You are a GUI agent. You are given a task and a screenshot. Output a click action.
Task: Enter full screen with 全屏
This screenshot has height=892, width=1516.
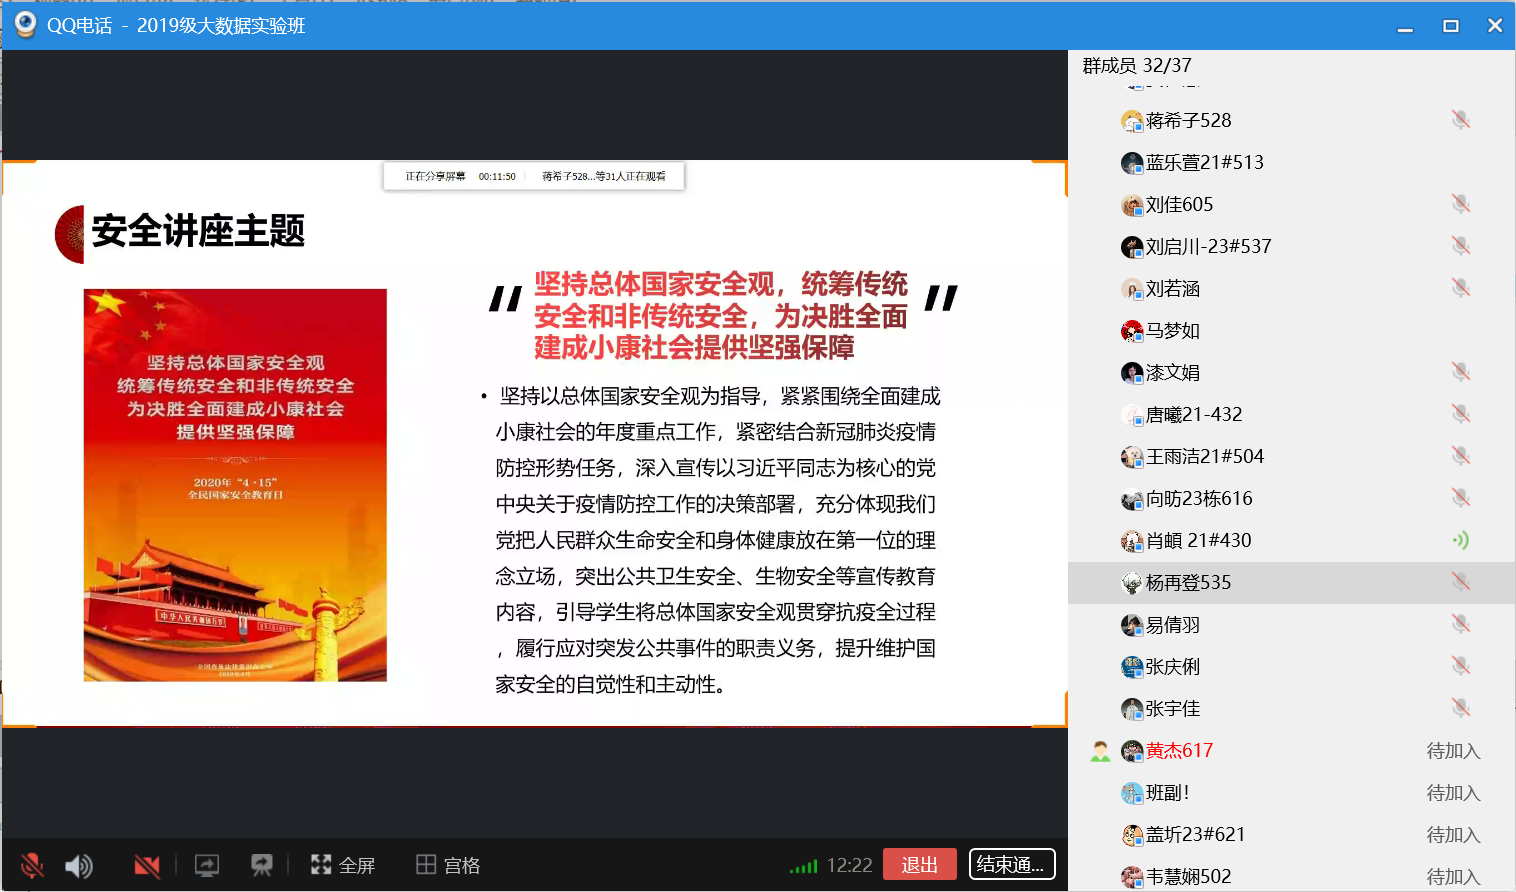343,865
